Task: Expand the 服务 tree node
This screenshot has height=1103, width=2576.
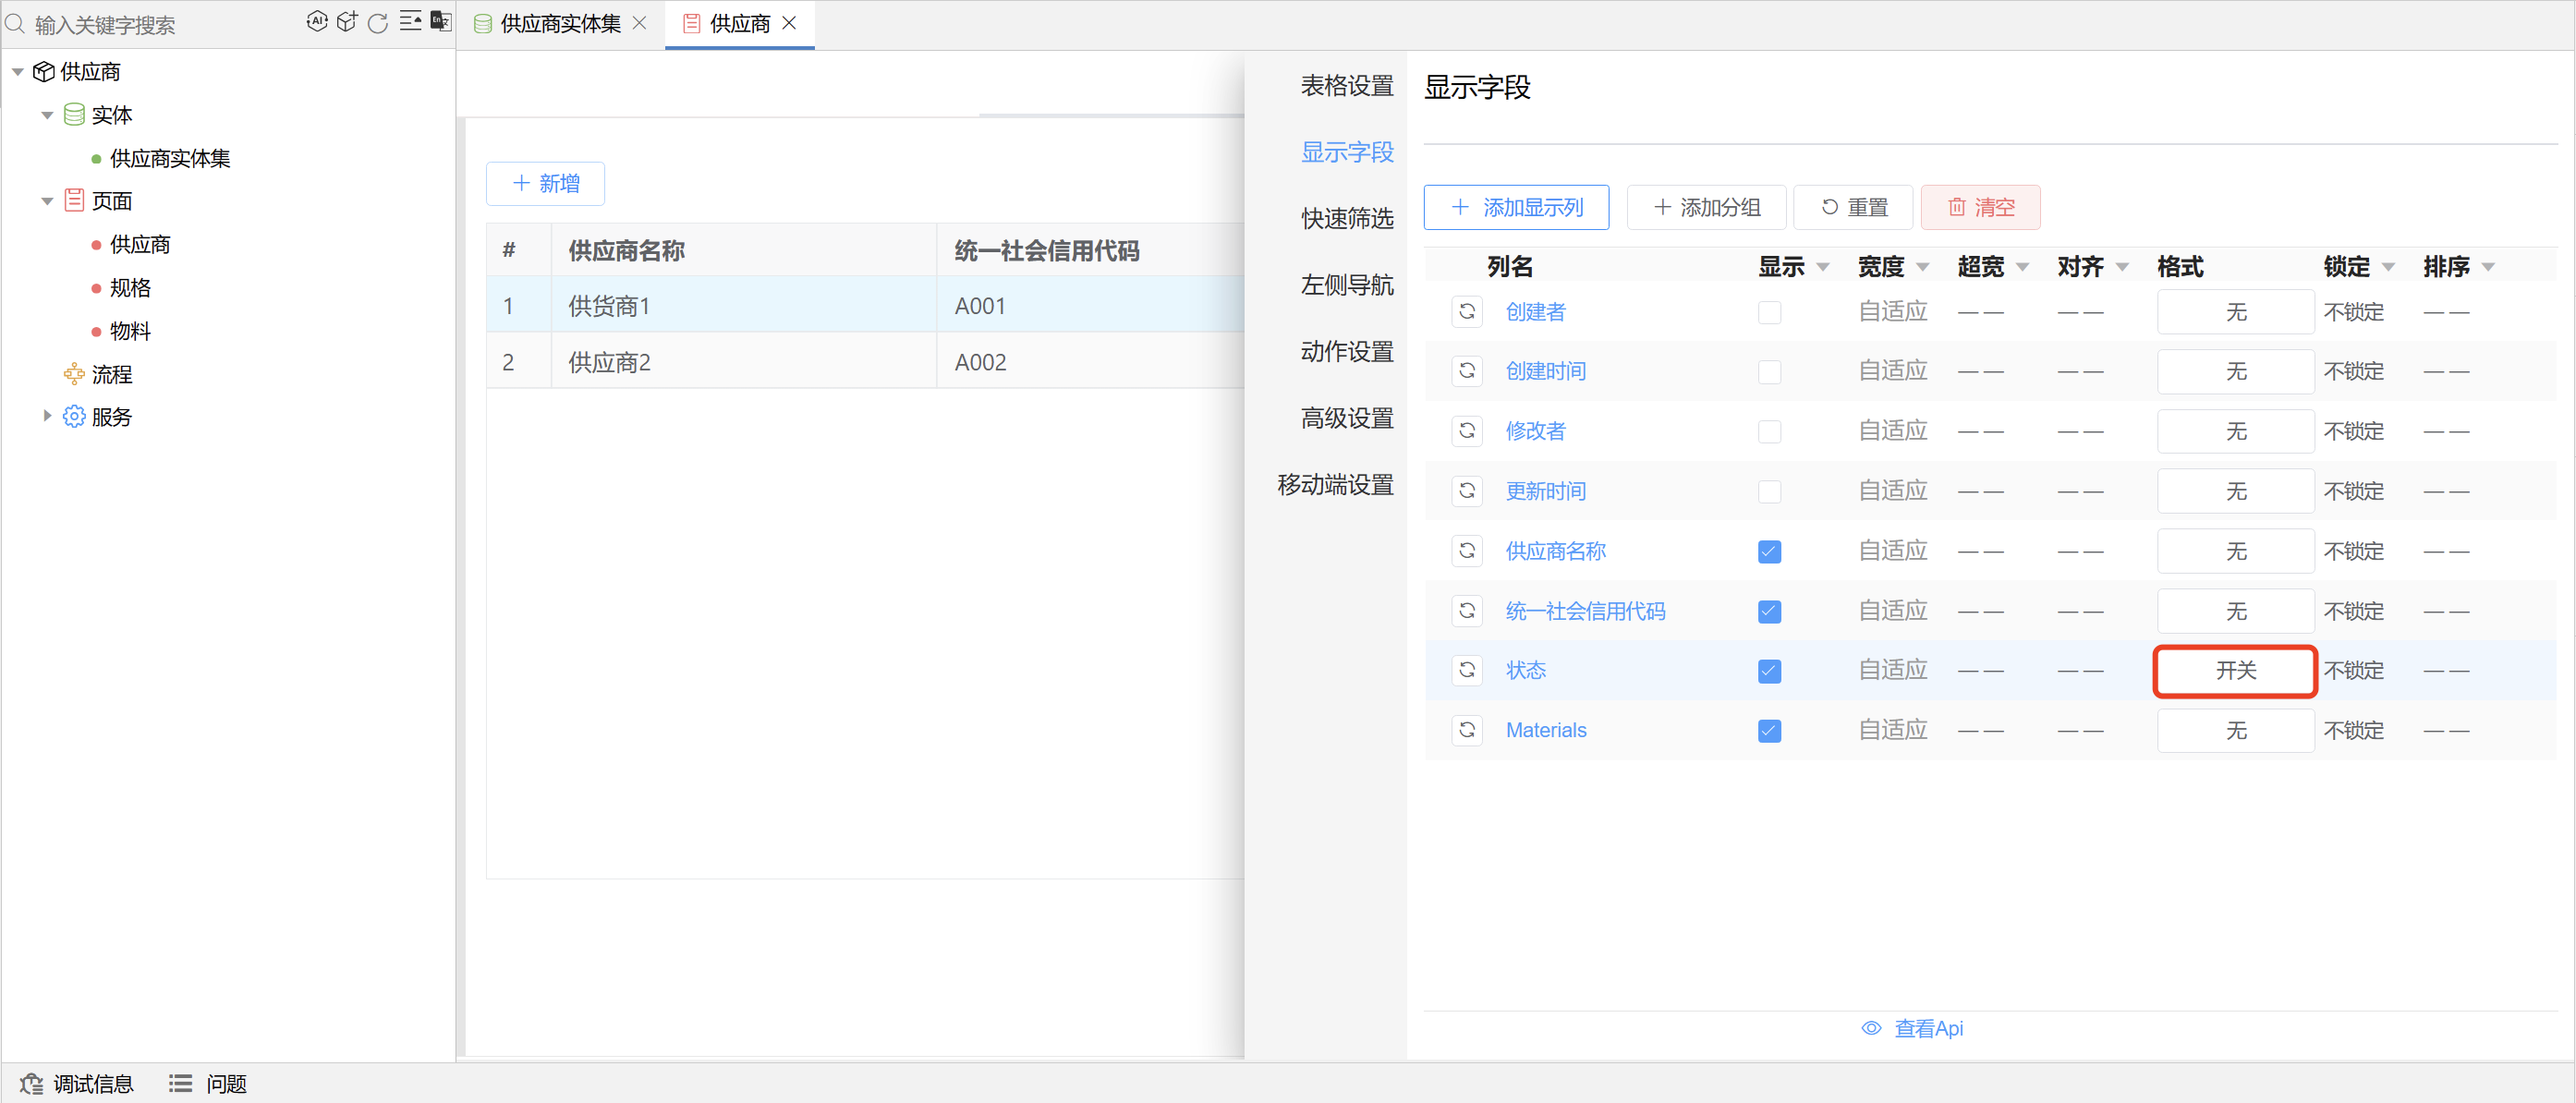Action: pos(46,417)
